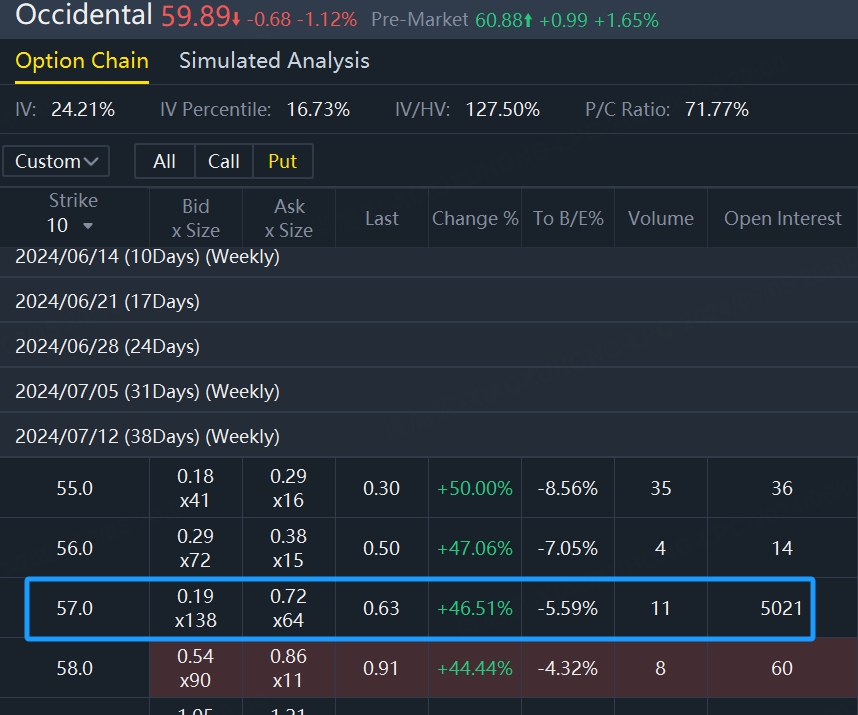The height and width of the screenshot is (715, 858).
Task: Open the Strike count dropdown arrow
Action: tap(88, 226)
